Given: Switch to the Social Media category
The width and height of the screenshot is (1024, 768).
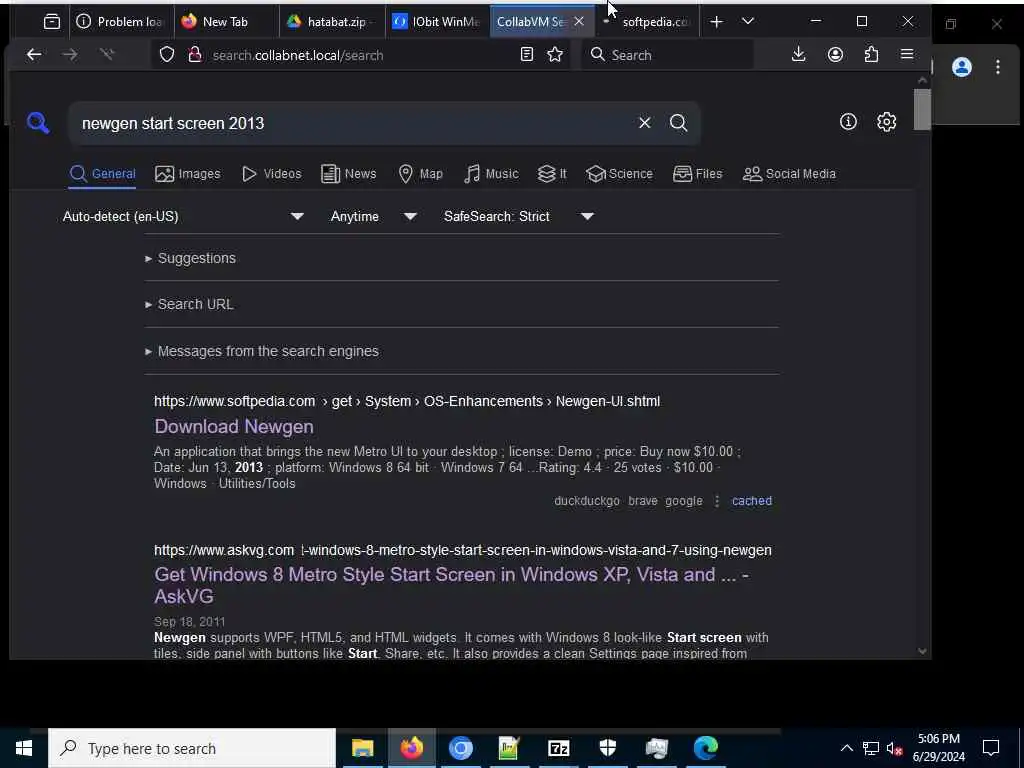Looking at the screenshot, I should click(790, 174).
